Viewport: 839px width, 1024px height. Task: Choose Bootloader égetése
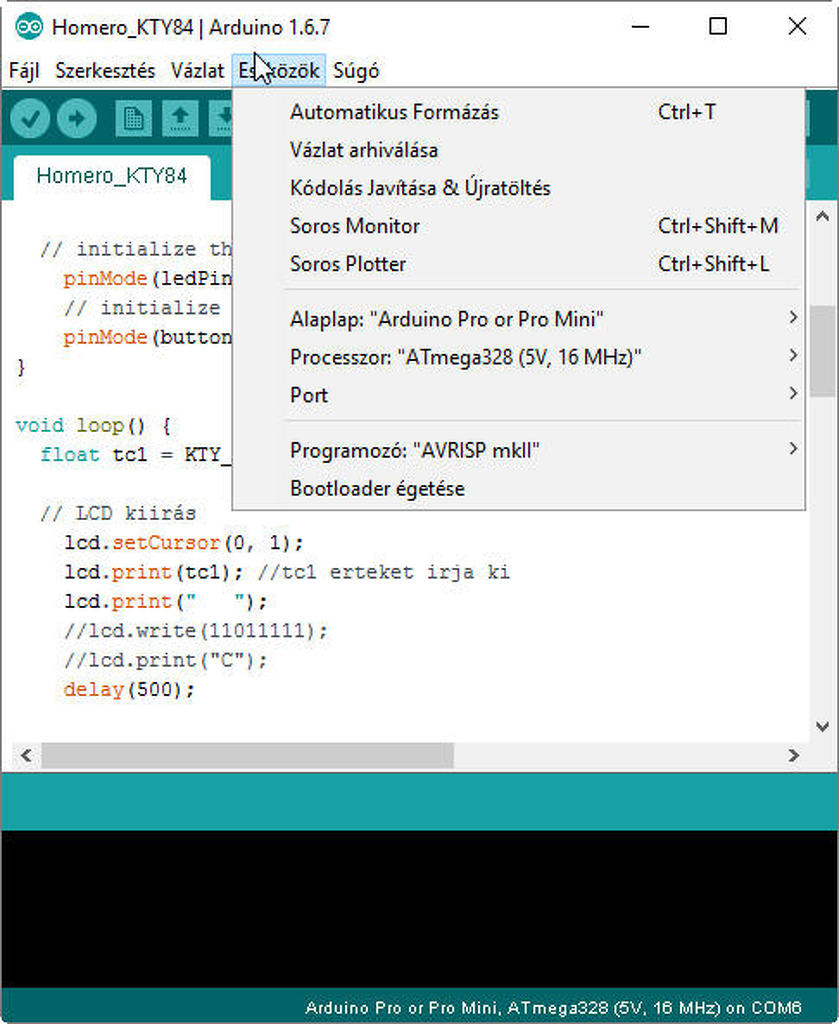(518, 488)
